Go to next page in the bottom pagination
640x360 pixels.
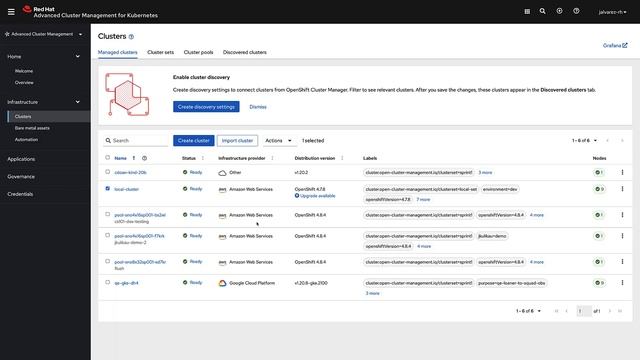tap(609, 311)
